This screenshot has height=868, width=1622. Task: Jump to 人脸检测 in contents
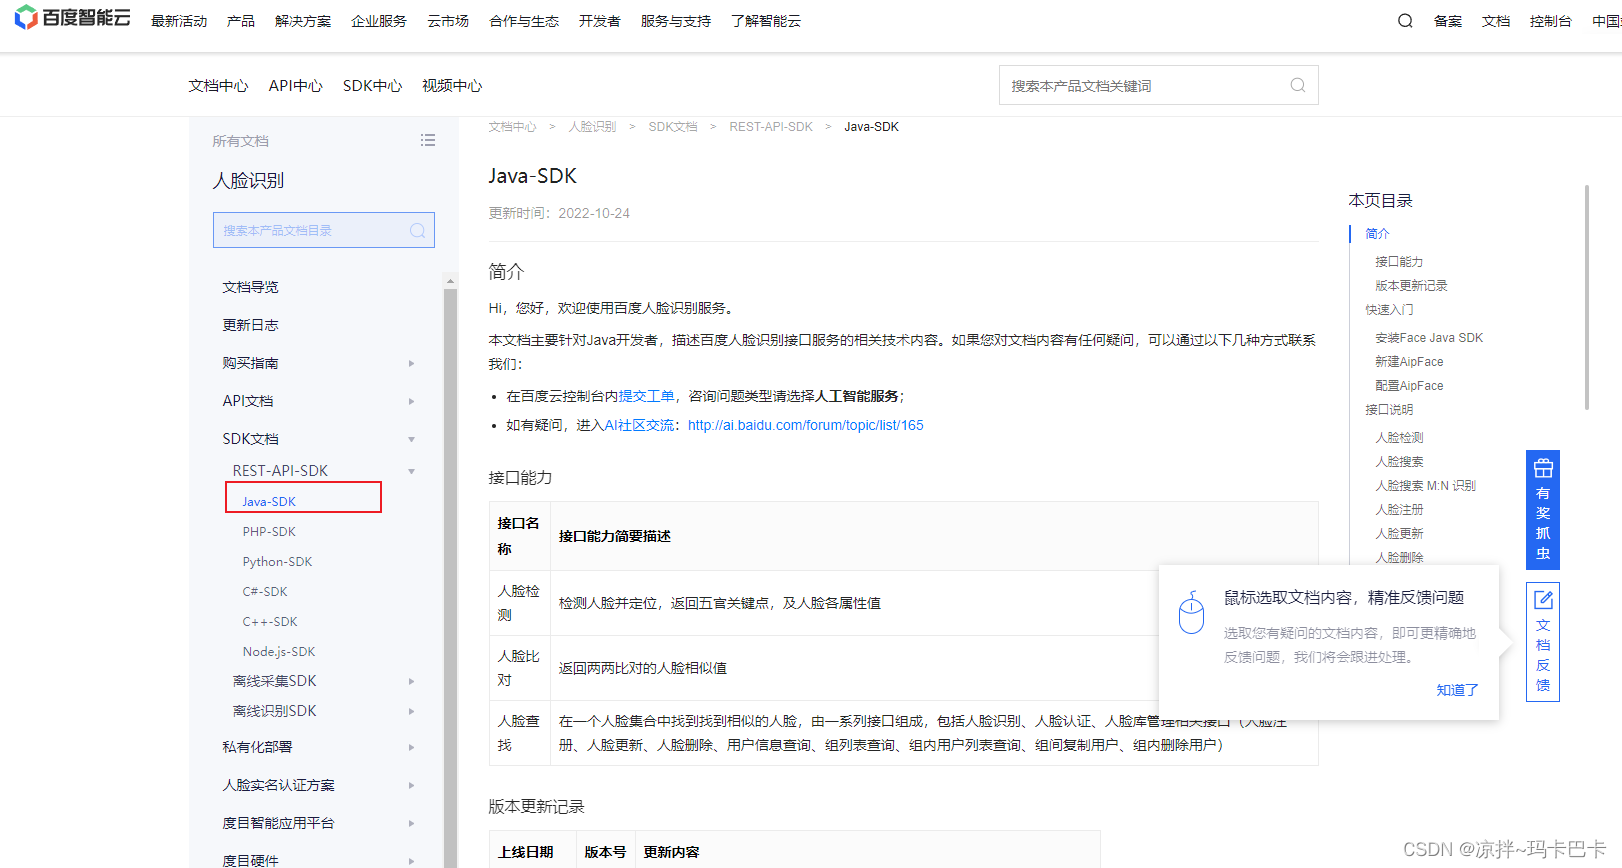[x=1399, y=438]
